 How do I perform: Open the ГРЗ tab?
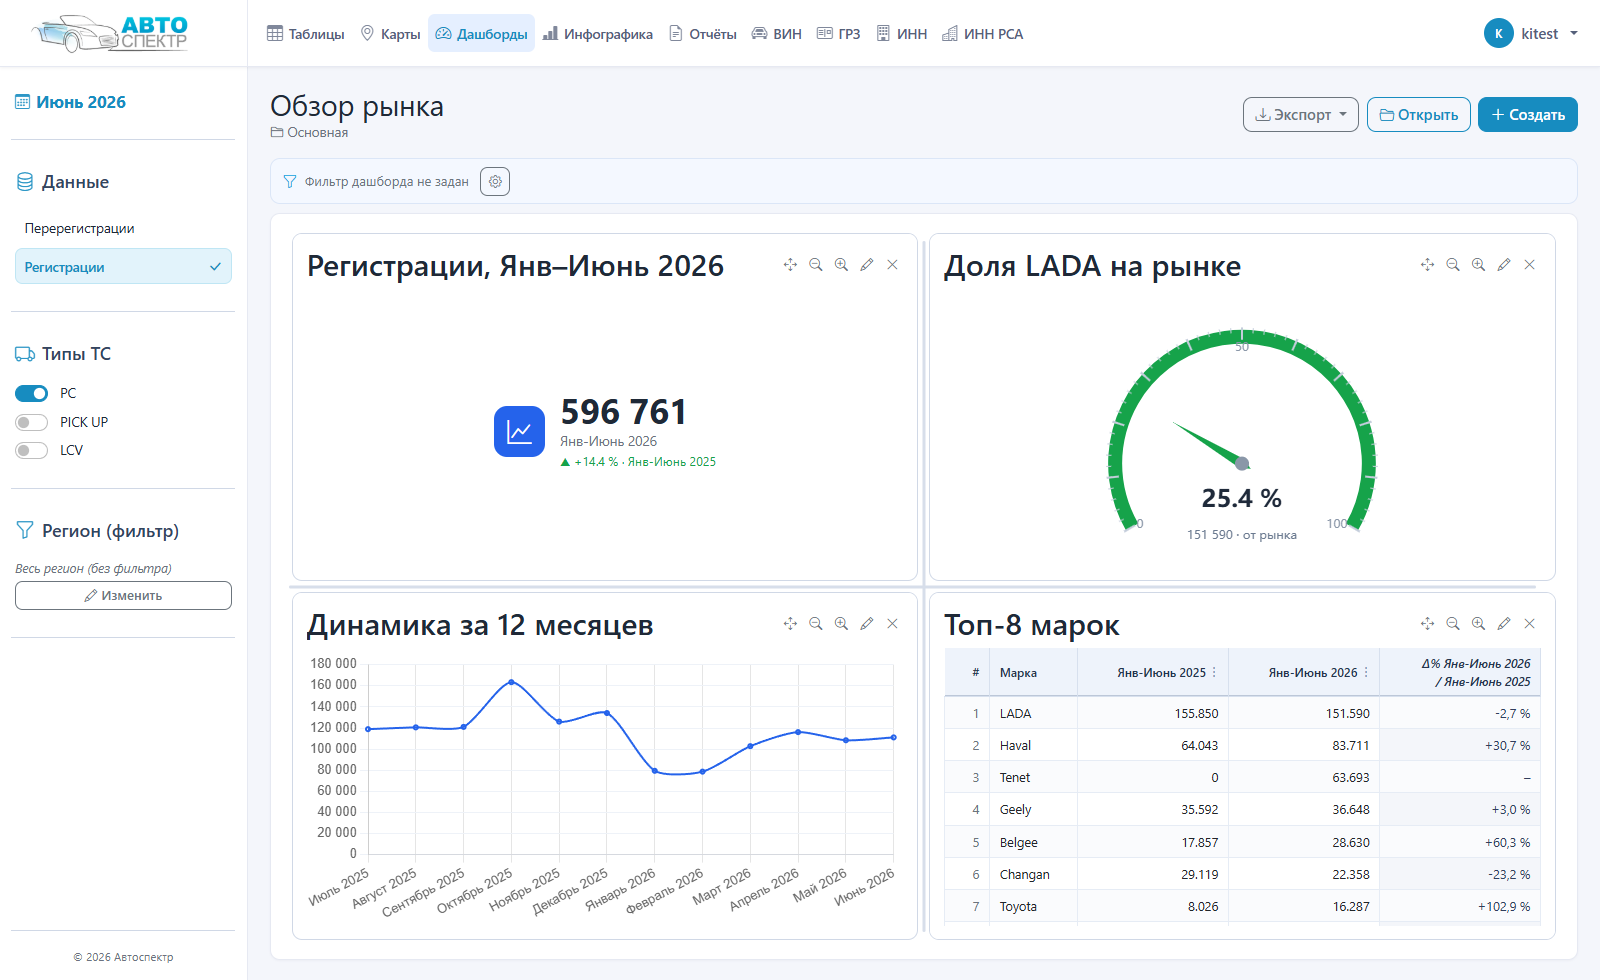(x=839, y=34)
